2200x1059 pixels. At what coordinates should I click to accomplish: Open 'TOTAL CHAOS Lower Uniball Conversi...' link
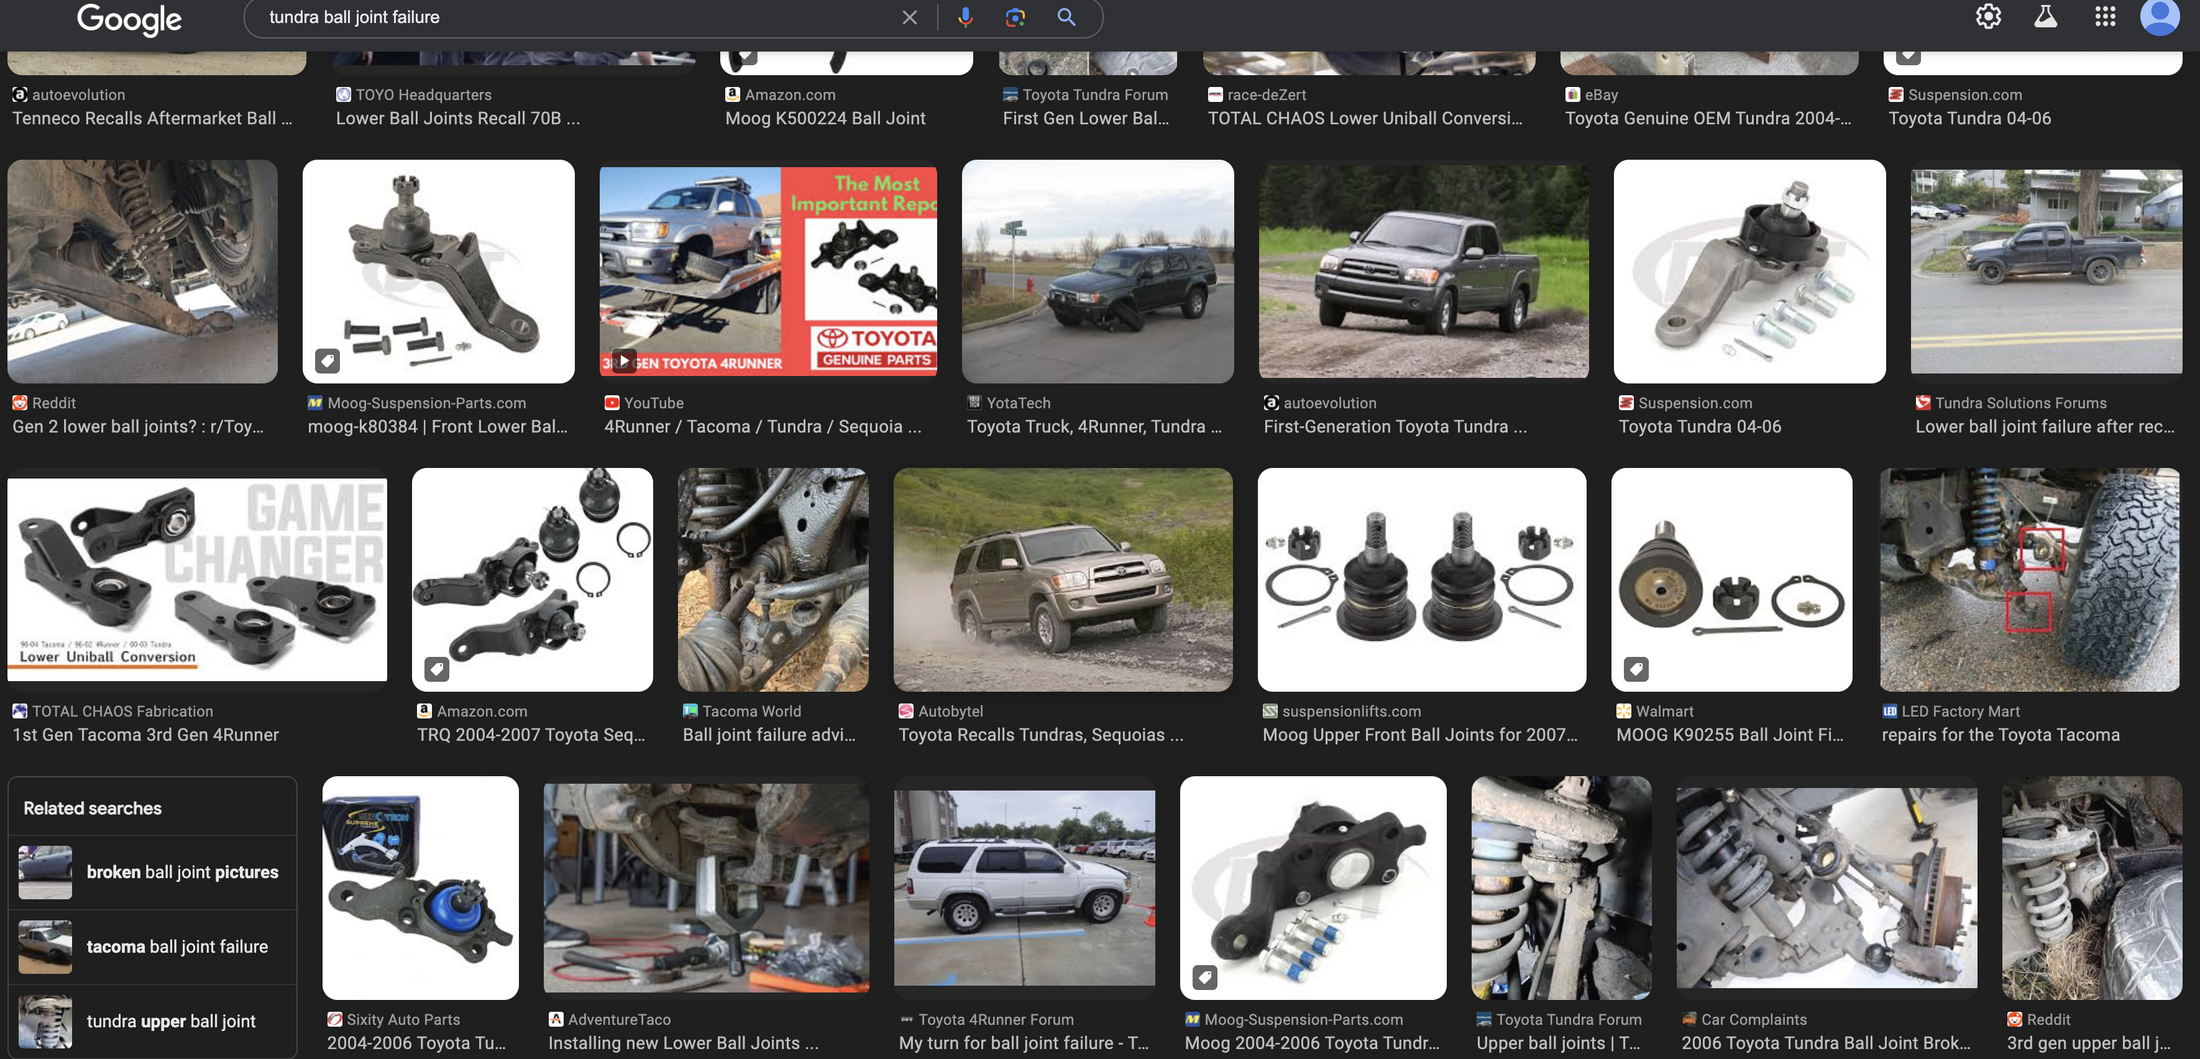1365,118
